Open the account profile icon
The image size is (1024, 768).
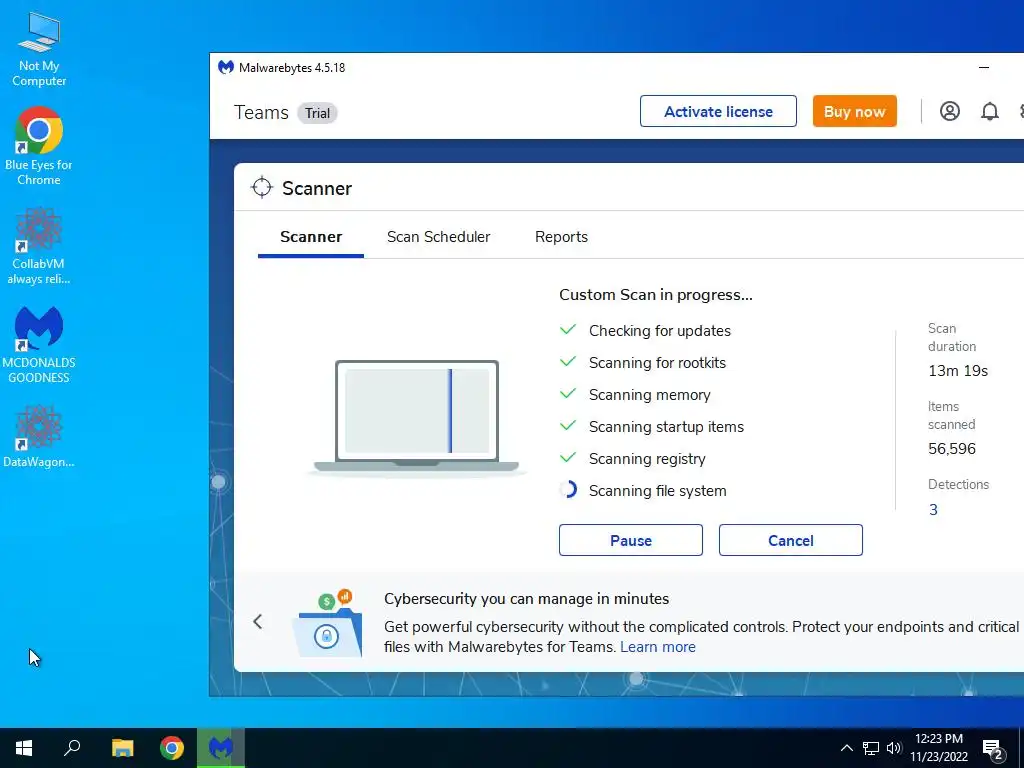click(x=950, y=111)
